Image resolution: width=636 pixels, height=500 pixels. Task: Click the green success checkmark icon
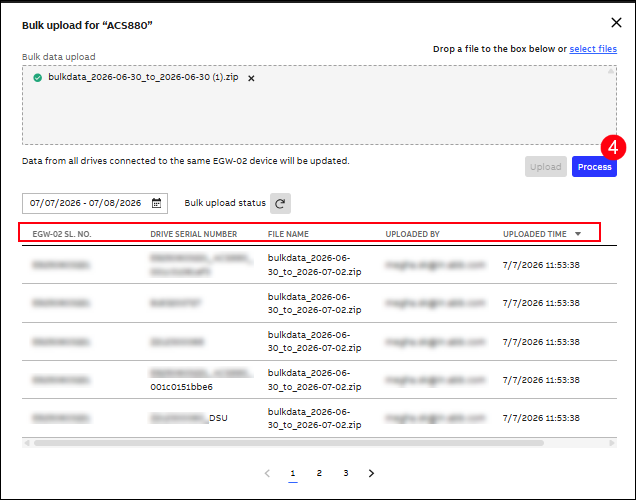point(38,78)
